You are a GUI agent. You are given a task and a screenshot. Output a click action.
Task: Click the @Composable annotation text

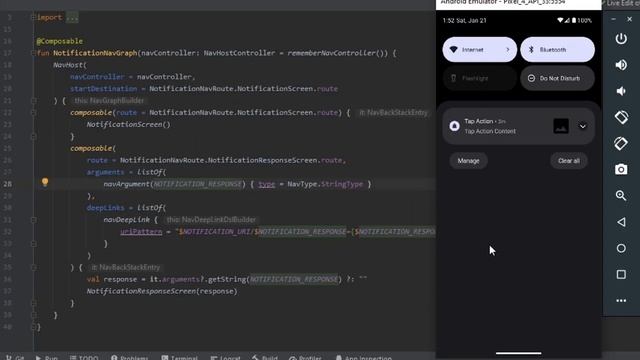coord(60,41)
